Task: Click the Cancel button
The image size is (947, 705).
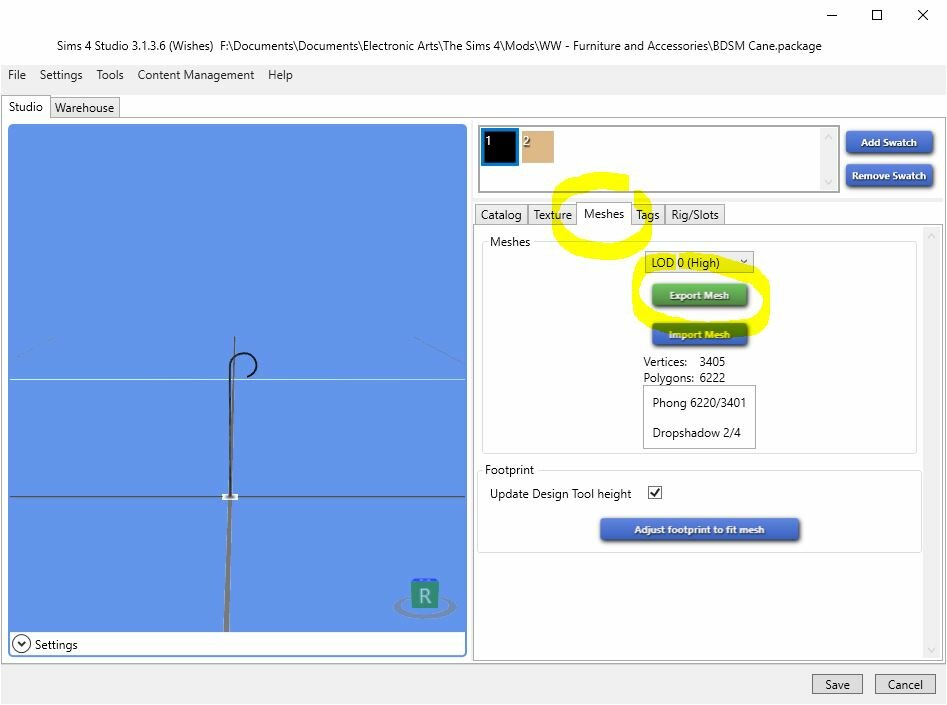Action: 904,684
